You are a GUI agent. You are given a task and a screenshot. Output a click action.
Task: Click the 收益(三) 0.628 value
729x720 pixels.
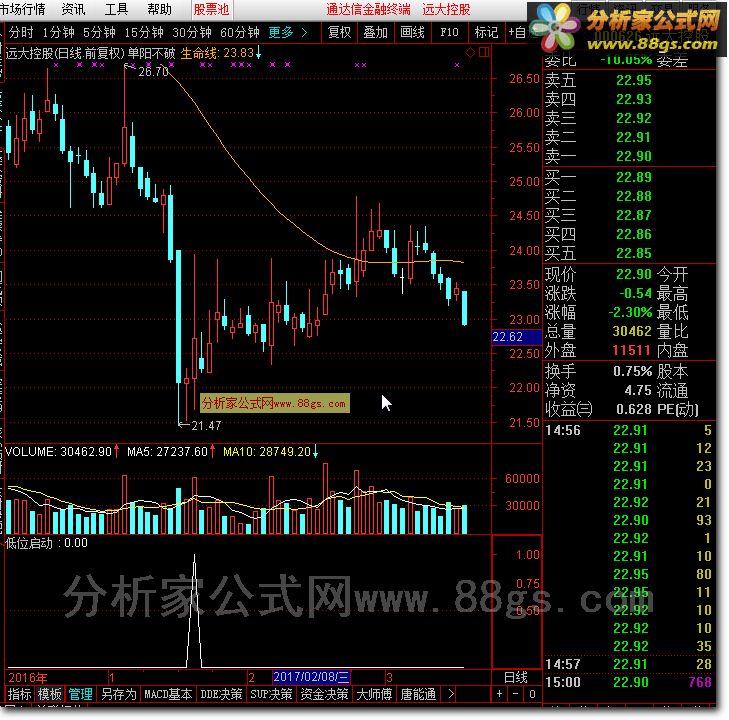click(634, 410)
